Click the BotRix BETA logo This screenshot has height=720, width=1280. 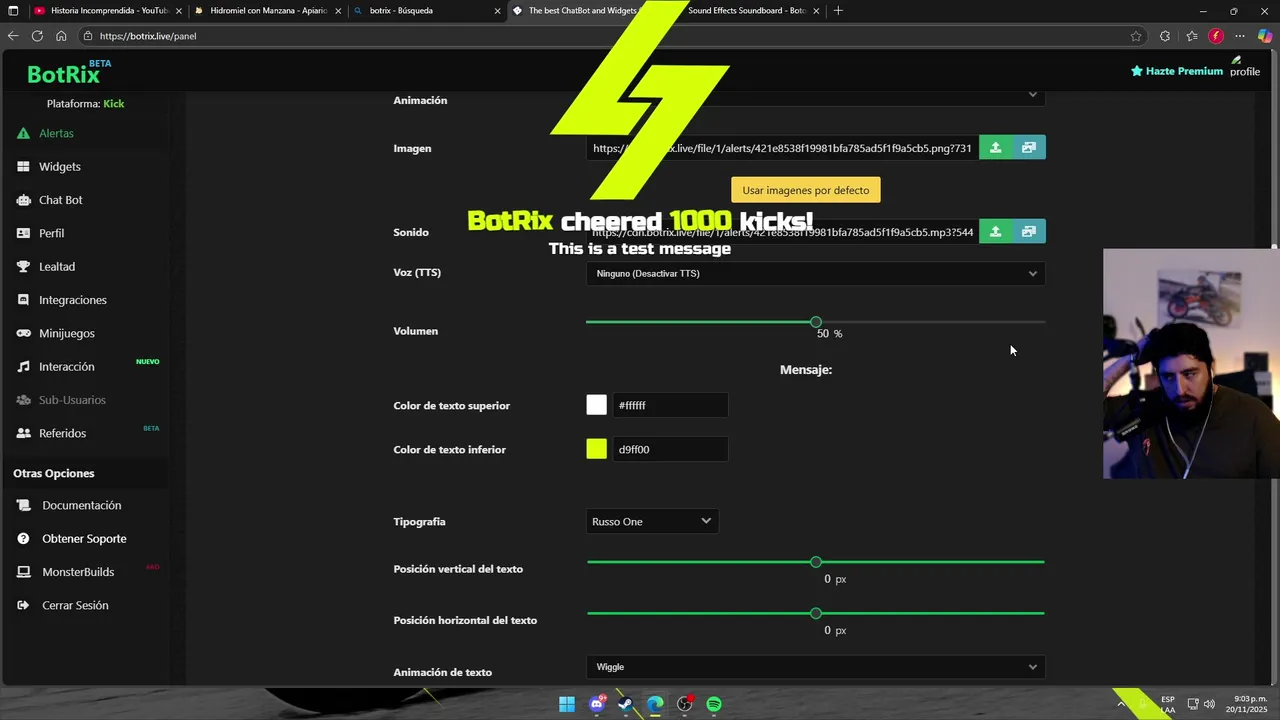point(69,72)
